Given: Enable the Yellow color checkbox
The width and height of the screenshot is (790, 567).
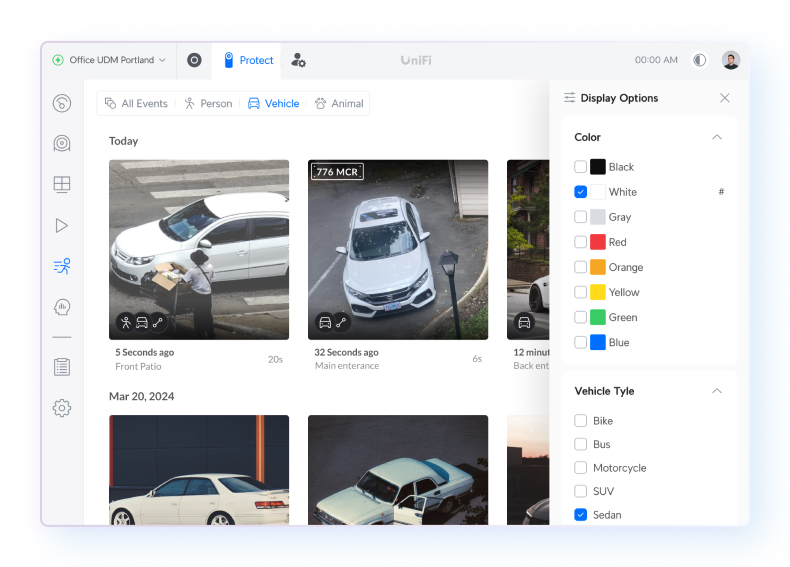Looking at the screenshot, I should [x=580, y=292].
